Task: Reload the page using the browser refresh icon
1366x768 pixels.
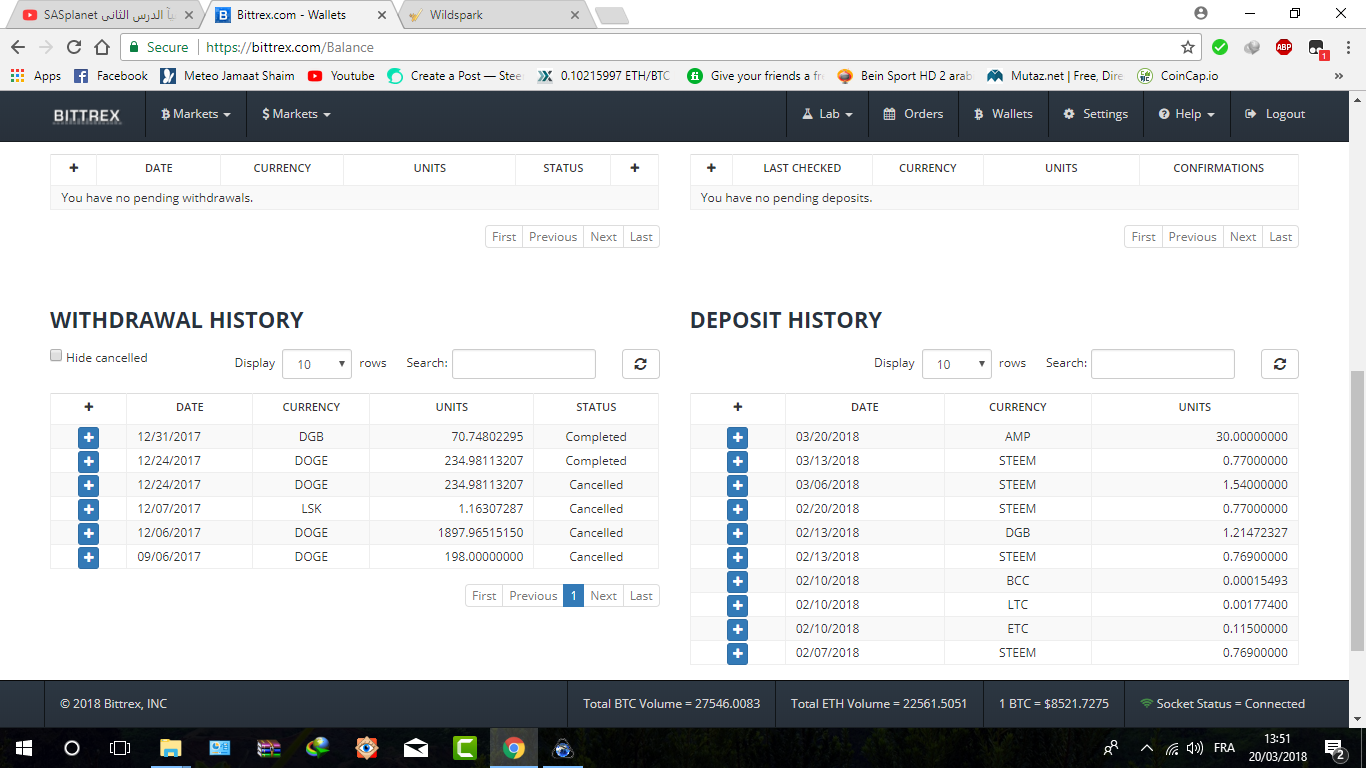Action: coord(73,47)
